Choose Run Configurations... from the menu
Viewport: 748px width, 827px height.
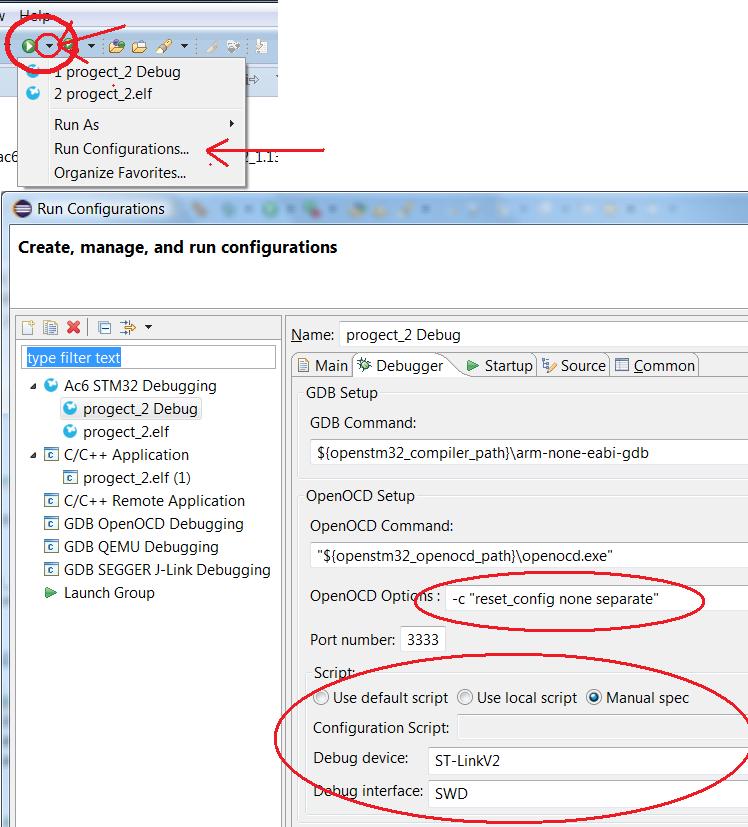pyautogui.click(x=121, y=149)
